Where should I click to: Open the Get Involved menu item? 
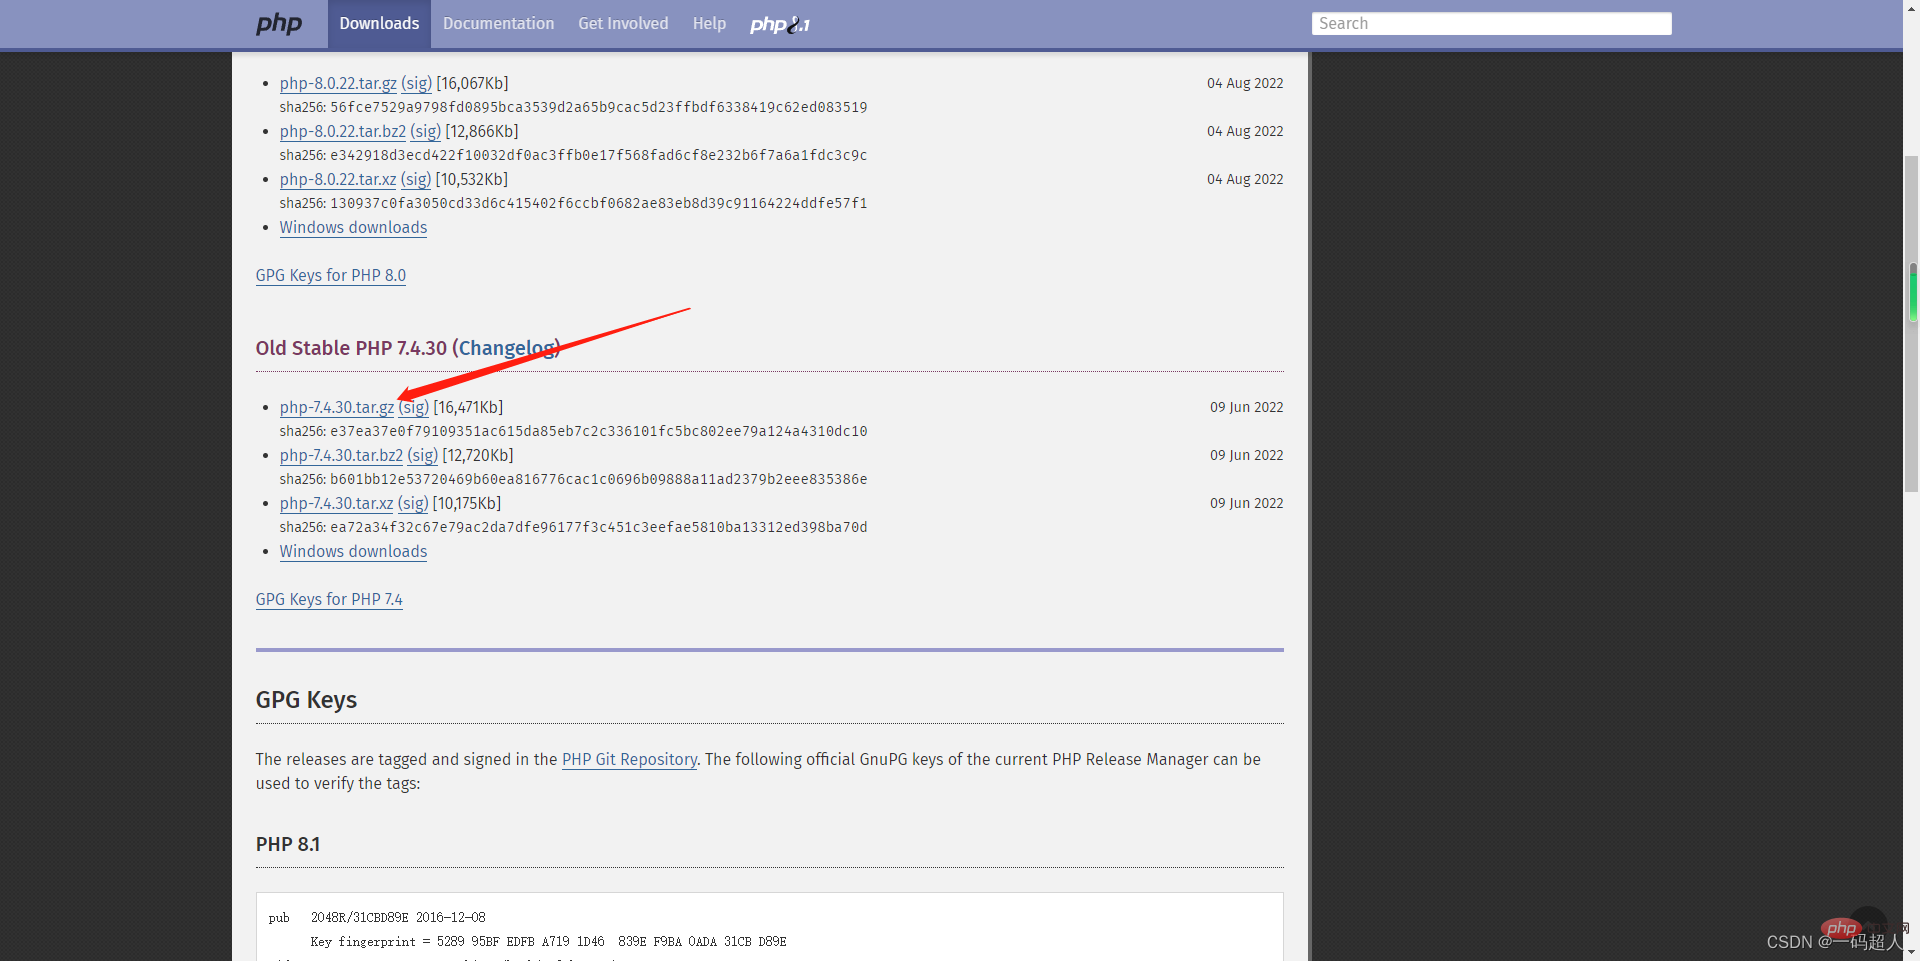coord(623,24)
